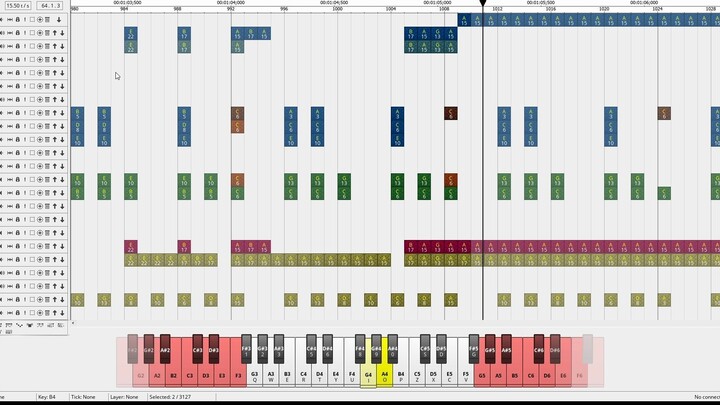Image resolution: width=720 pixels, height=405 pixels.
Task: Move the magenta A15 melody layer up
Action: (x=55, y=246)
